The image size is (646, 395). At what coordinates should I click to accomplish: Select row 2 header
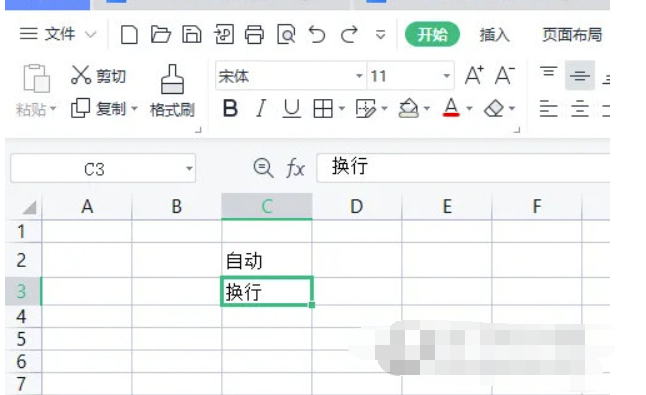point(23,260)
